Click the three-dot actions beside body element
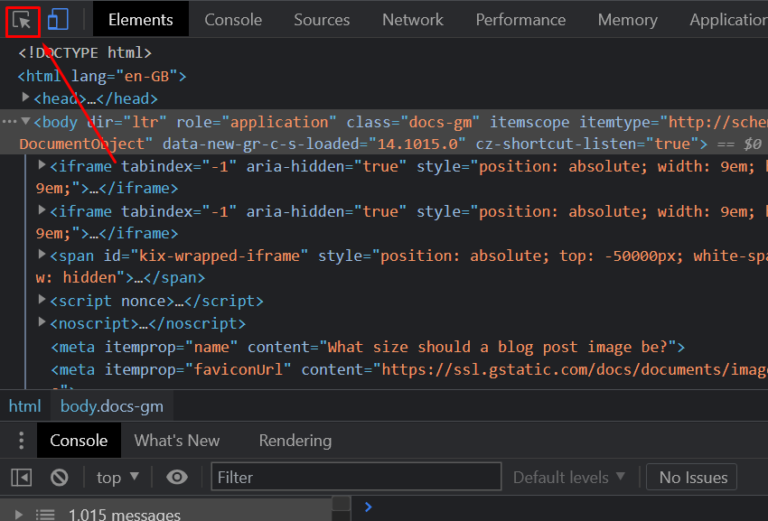This screenshot has width=768, height=521. tap(9, 122)
